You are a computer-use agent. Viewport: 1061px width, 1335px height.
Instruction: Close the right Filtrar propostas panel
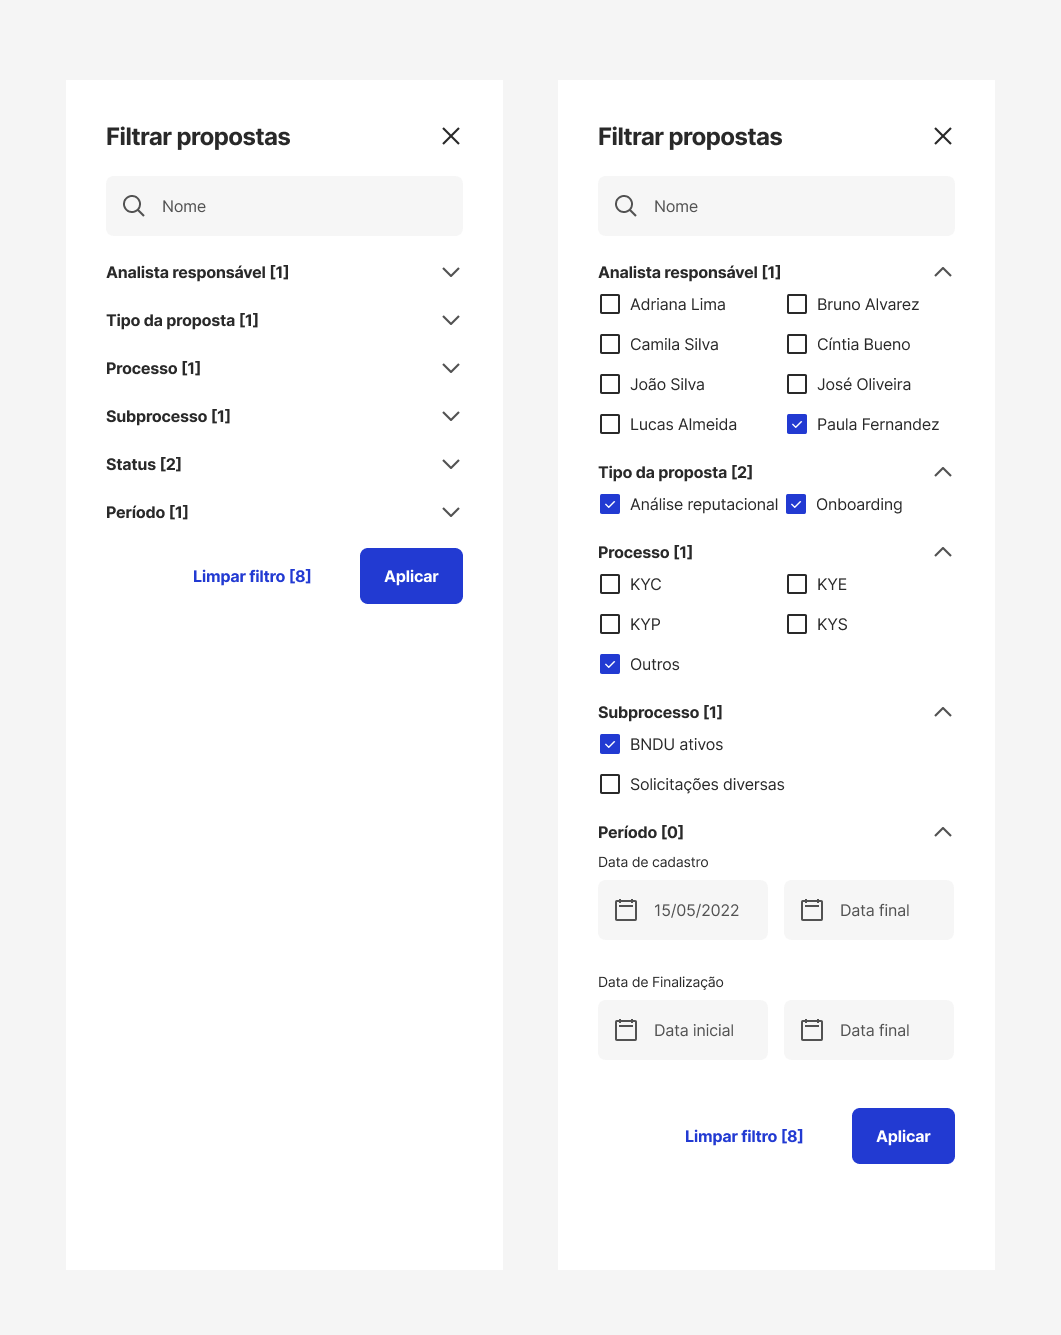(943, 136)
